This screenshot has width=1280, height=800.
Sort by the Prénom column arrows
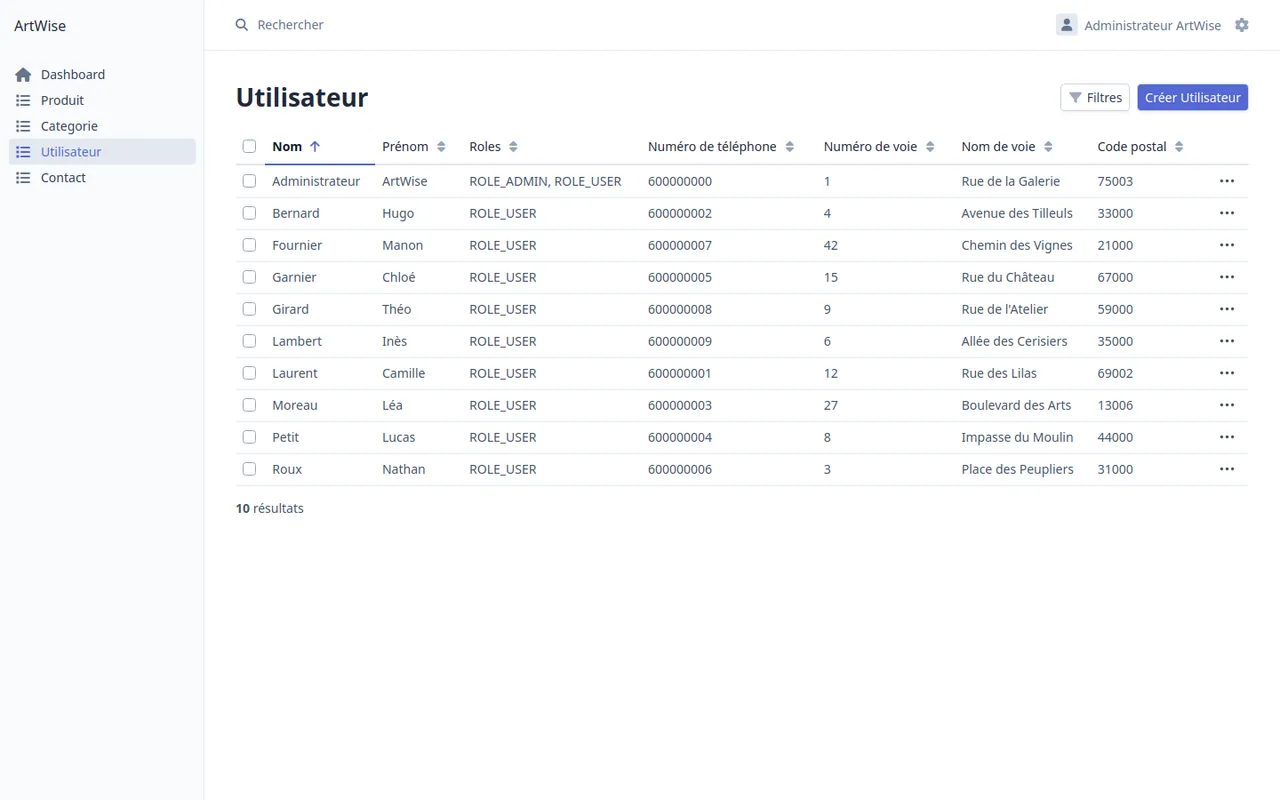tap(441, 147)
